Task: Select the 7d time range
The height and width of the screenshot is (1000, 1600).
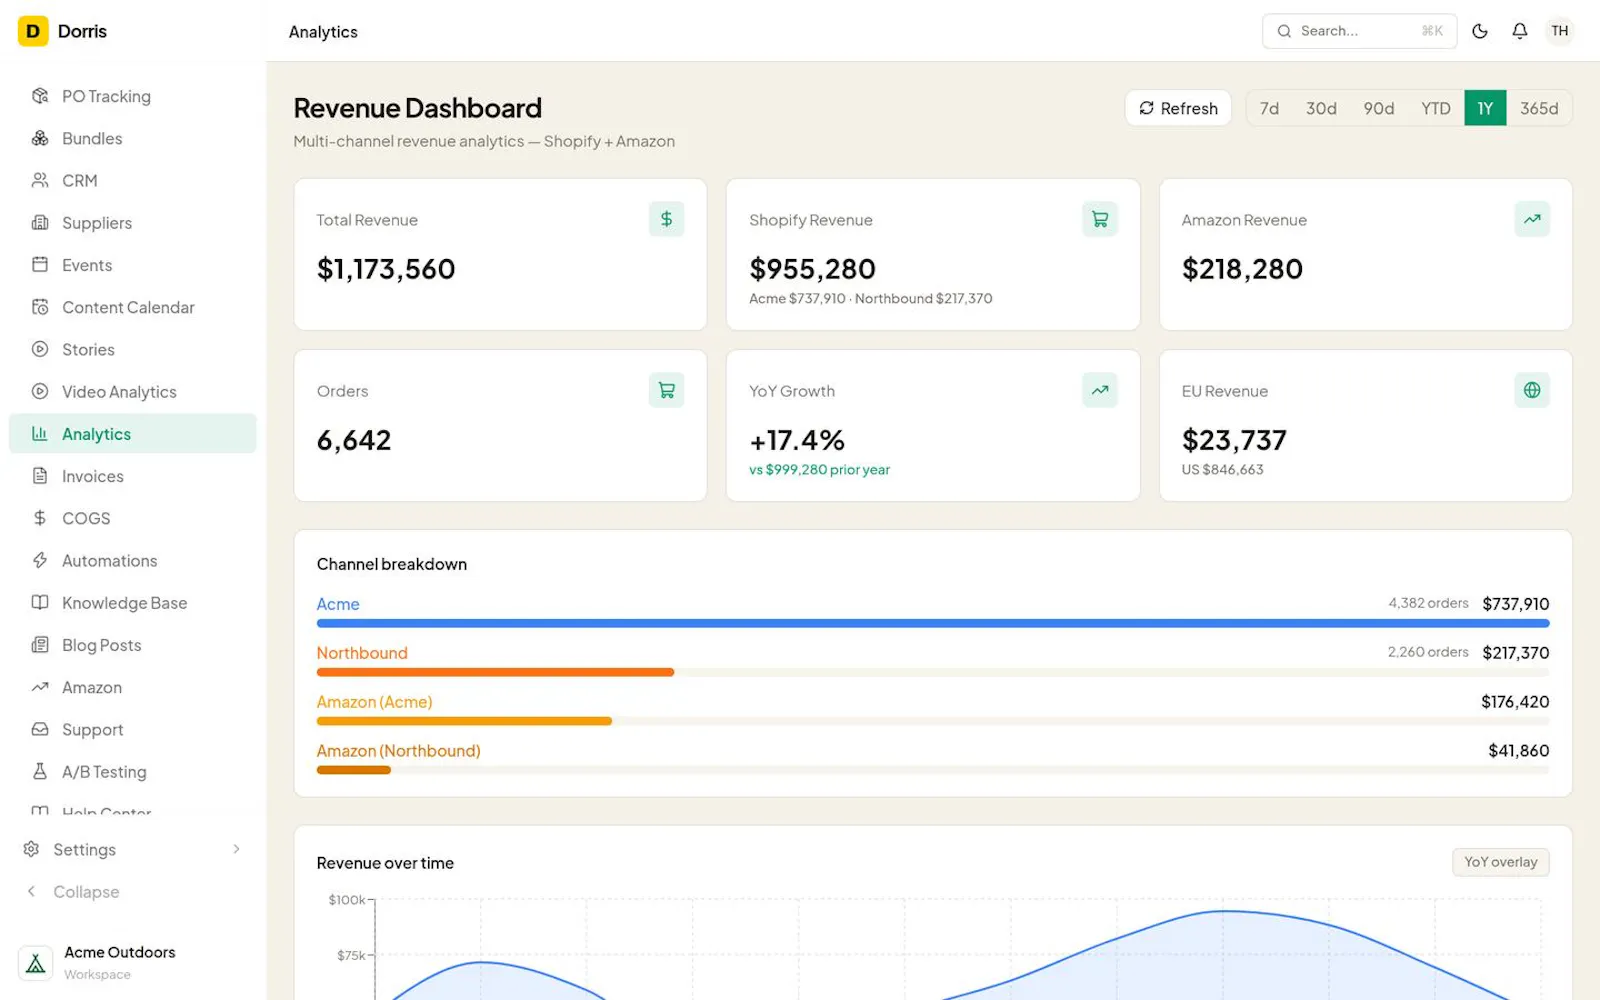Action: tap(1269, 108)
